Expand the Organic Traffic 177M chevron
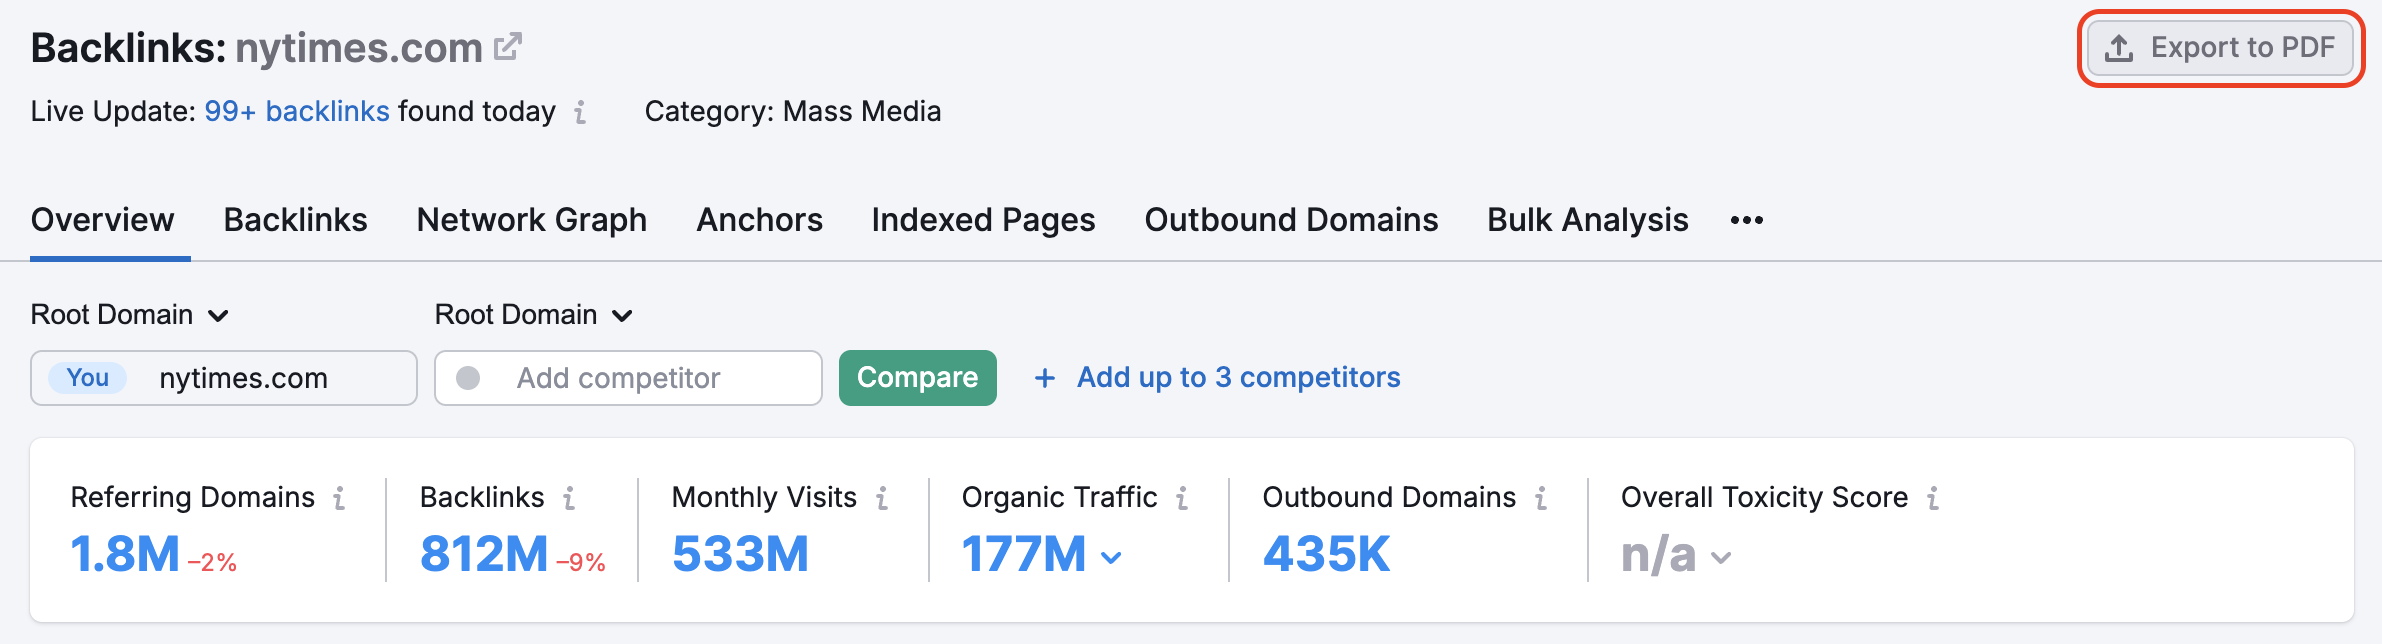The image size is (2382, 644). click(x=1111, y=557)
